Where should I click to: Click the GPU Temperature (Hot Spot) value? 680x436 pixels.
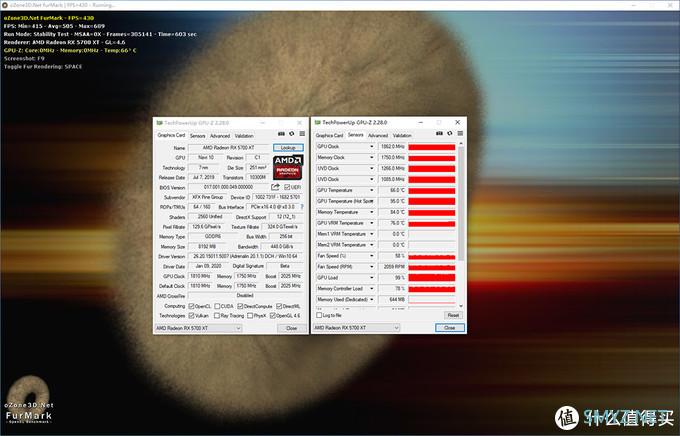(392, 201)
